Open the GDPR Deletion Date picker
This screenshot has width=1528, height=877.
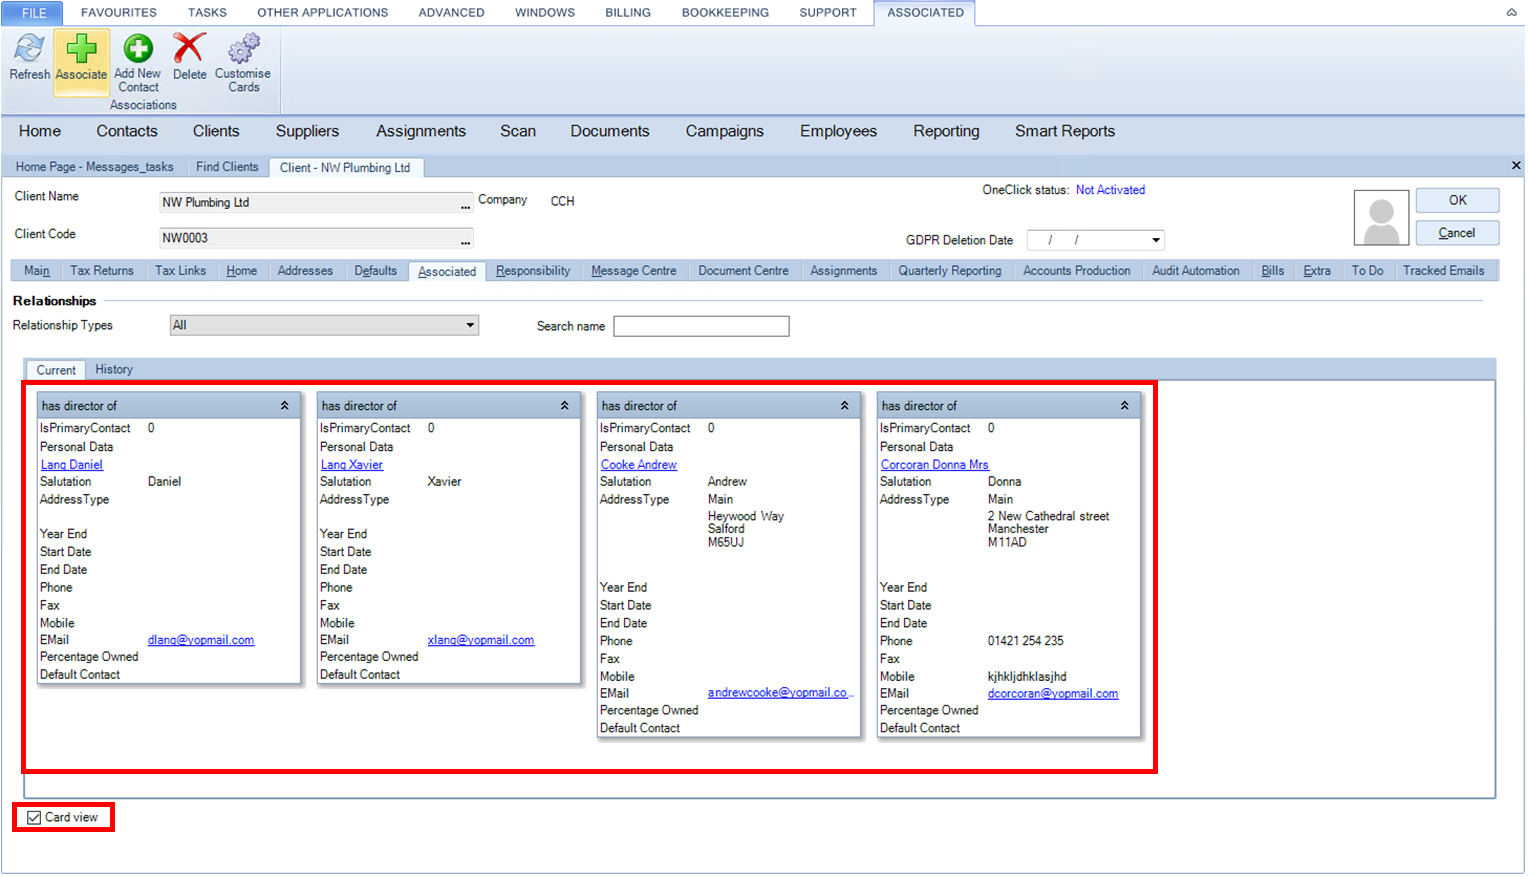(x=1156, y=240)
